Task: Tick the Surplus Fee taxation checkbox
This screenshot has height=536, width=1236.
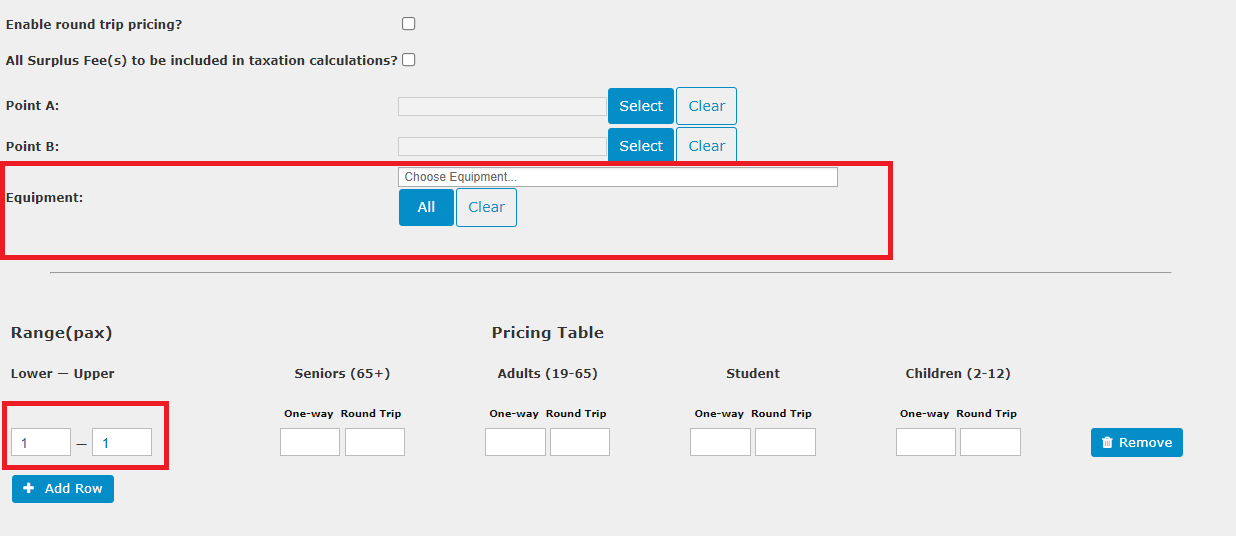Action: point(408,60)
